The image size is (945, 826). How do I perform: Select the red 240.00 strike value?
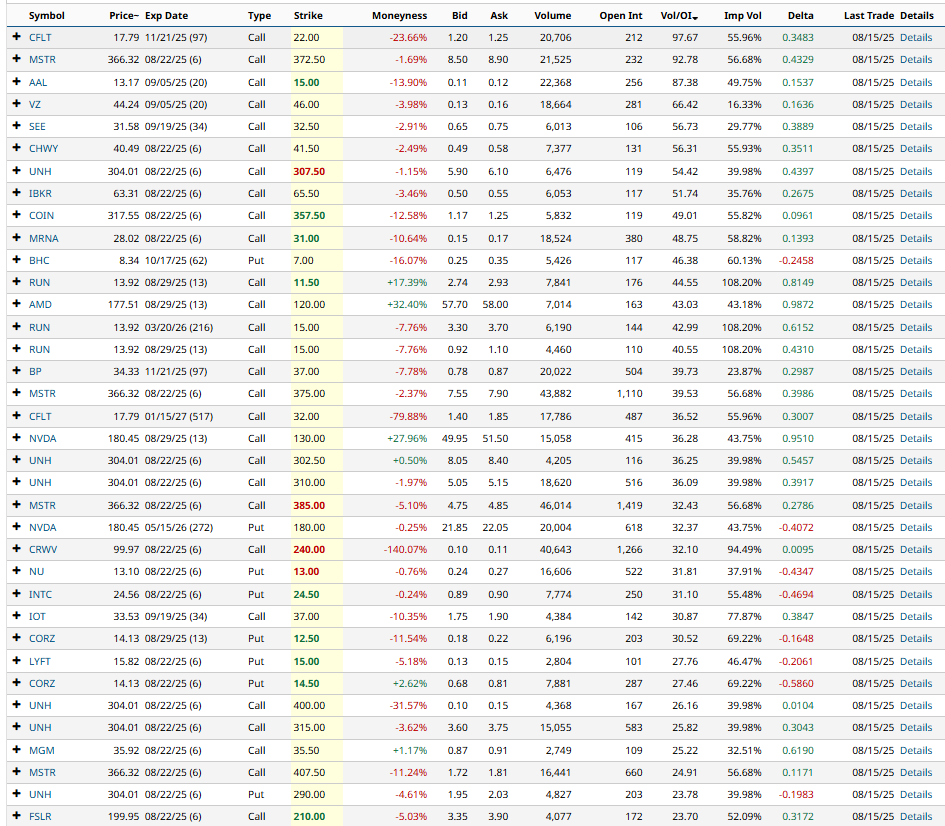pyautogui.click(x=309, y=549)
